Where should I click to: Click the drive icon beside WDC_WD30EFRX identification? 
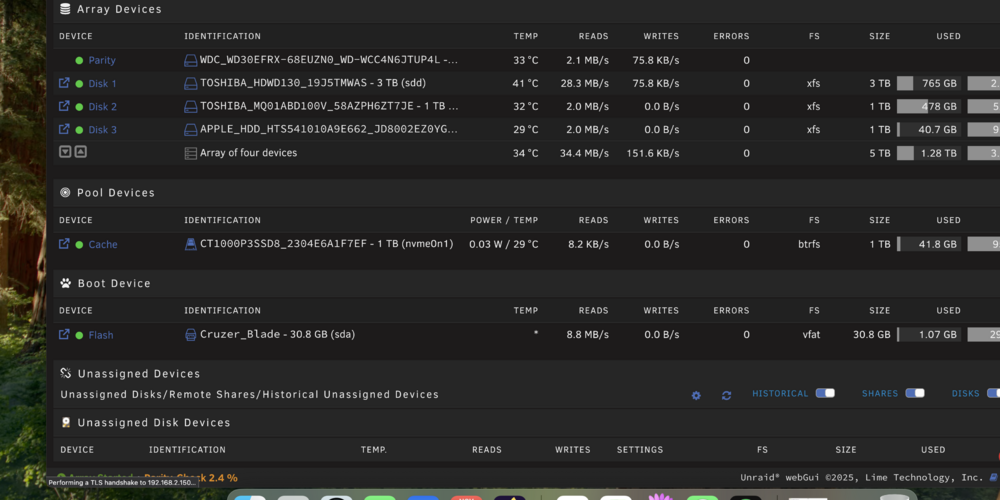point(191,61)
